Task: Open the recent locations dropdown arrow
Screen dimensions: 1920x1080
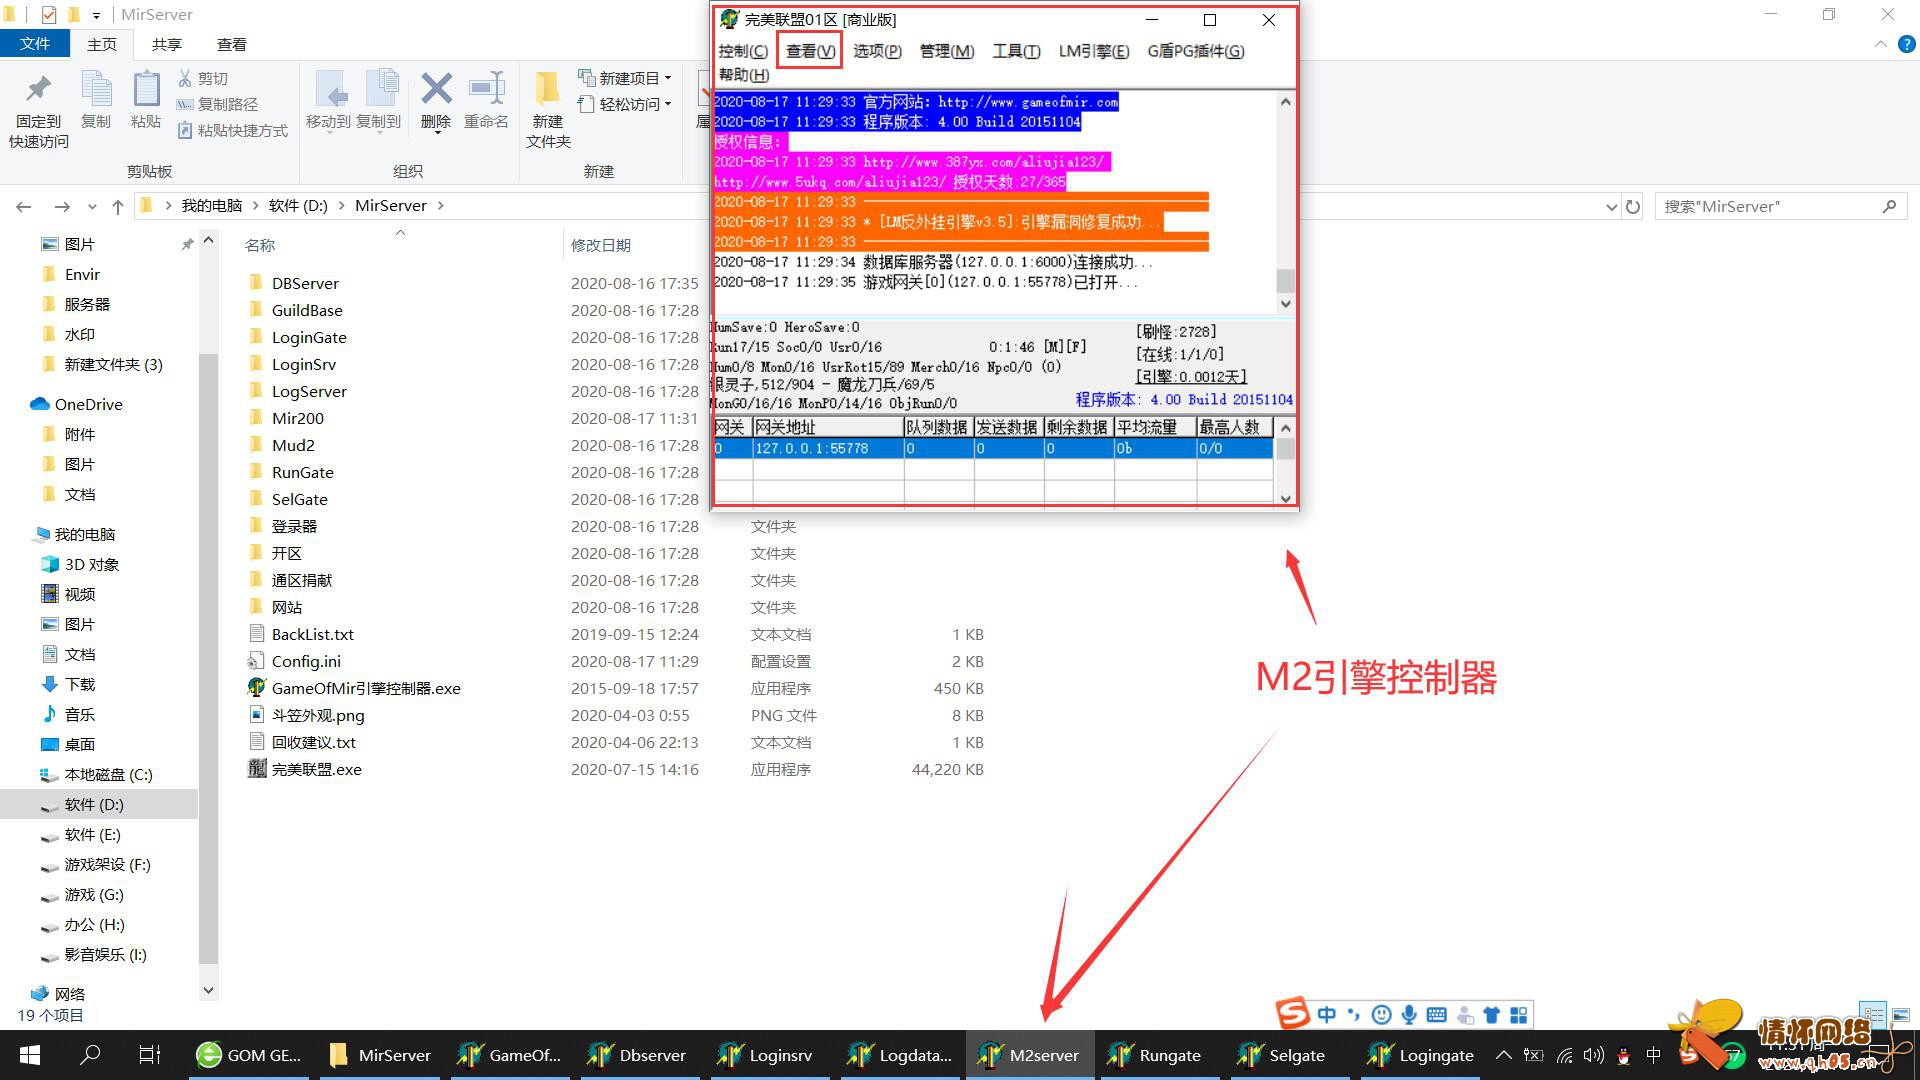Action: (92, 207)
